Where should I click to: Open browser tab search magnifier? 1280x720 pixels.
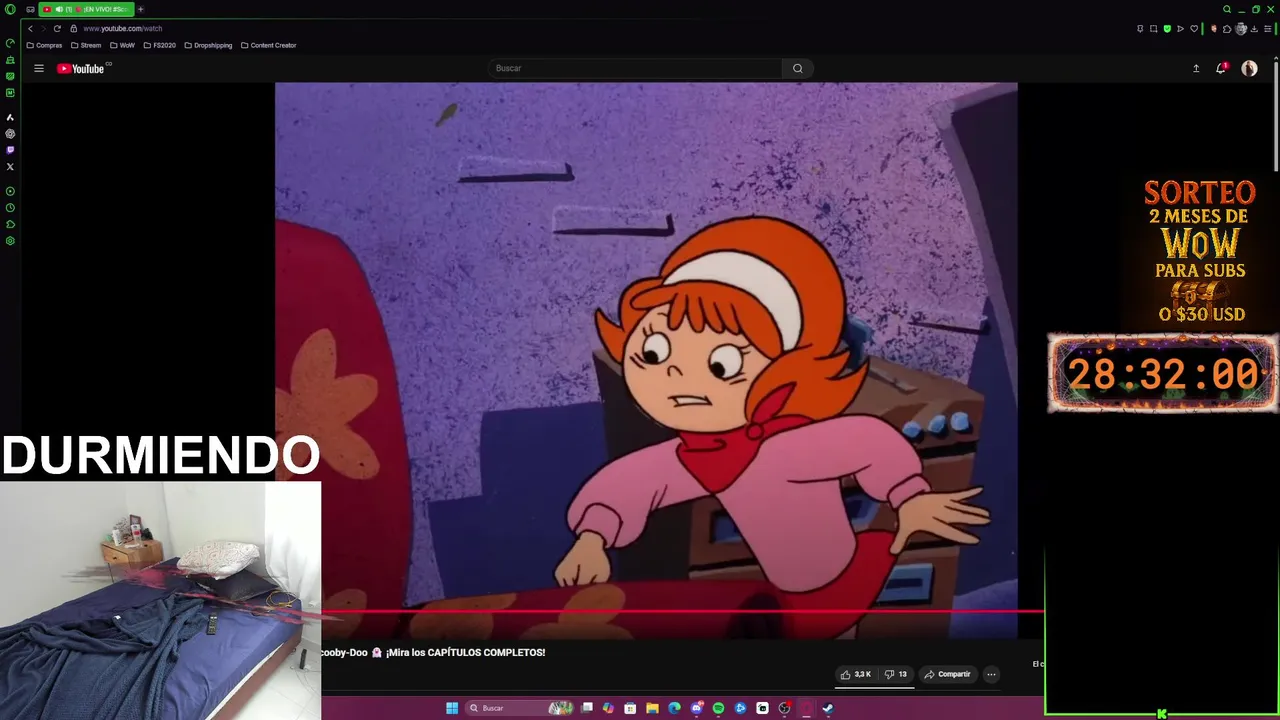(1227, 9)
